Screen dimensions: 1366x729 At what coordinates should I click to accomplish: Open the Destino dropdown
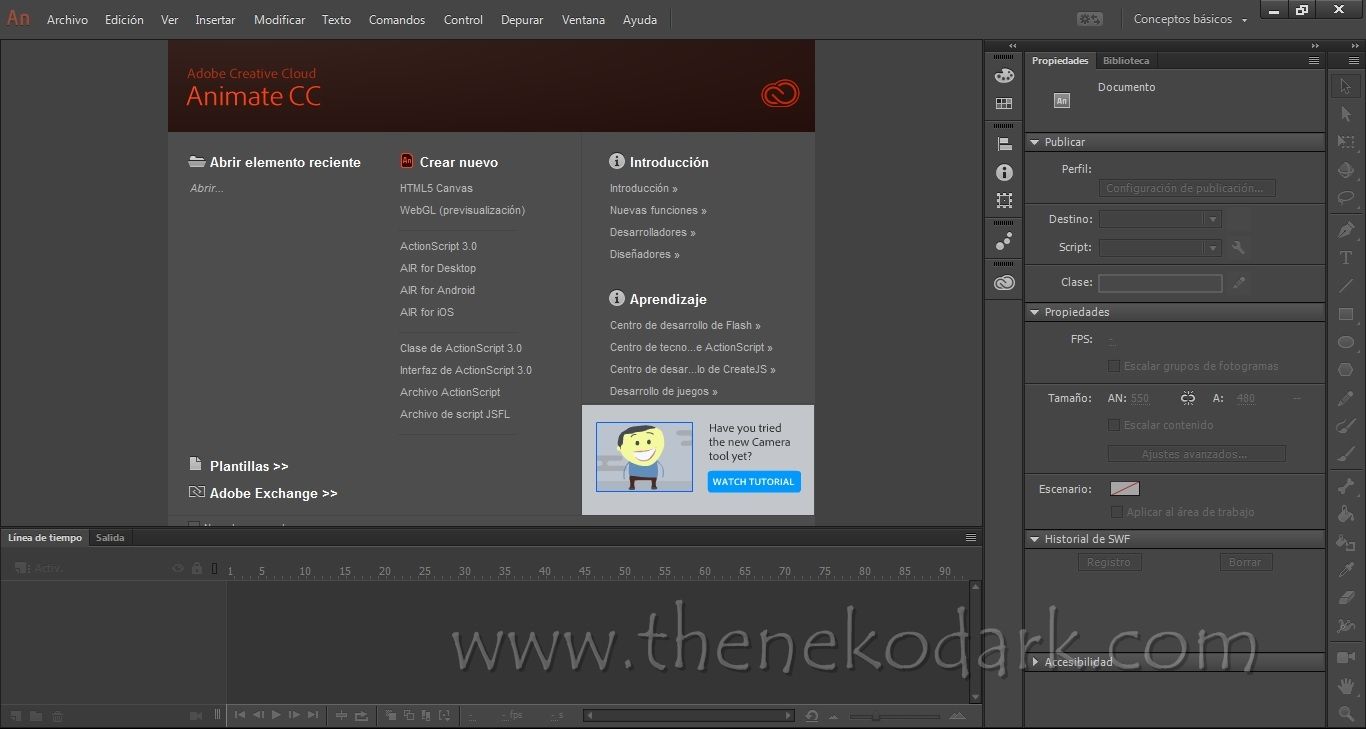point(1160,219)
